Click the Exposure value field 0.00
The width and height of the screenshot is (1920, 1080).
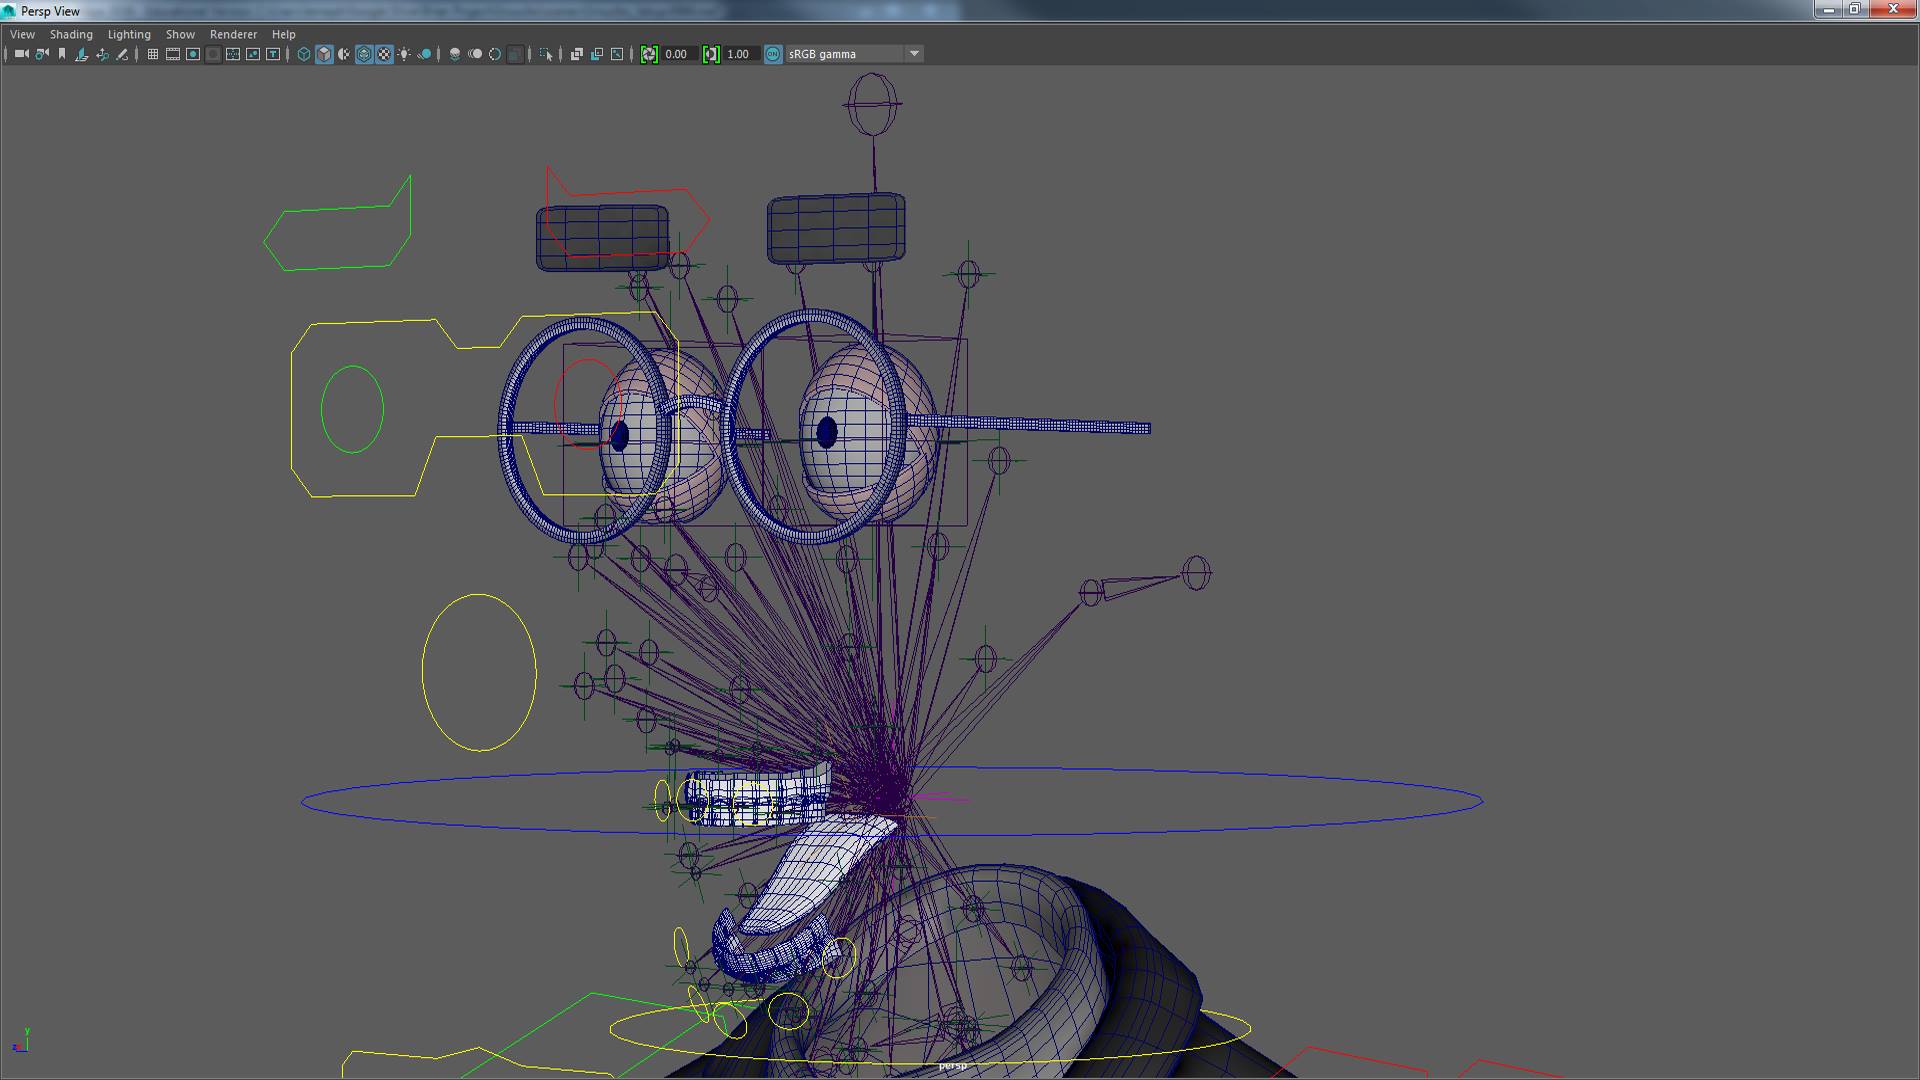click(678, 54)
